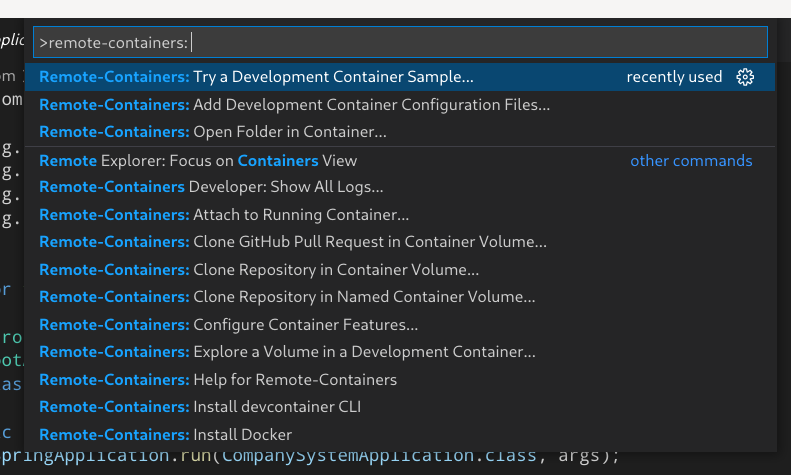The height and width of the screenshot is (475, 791).
Task: Run Install devcontainer CLI command
Action: (400, 407)
